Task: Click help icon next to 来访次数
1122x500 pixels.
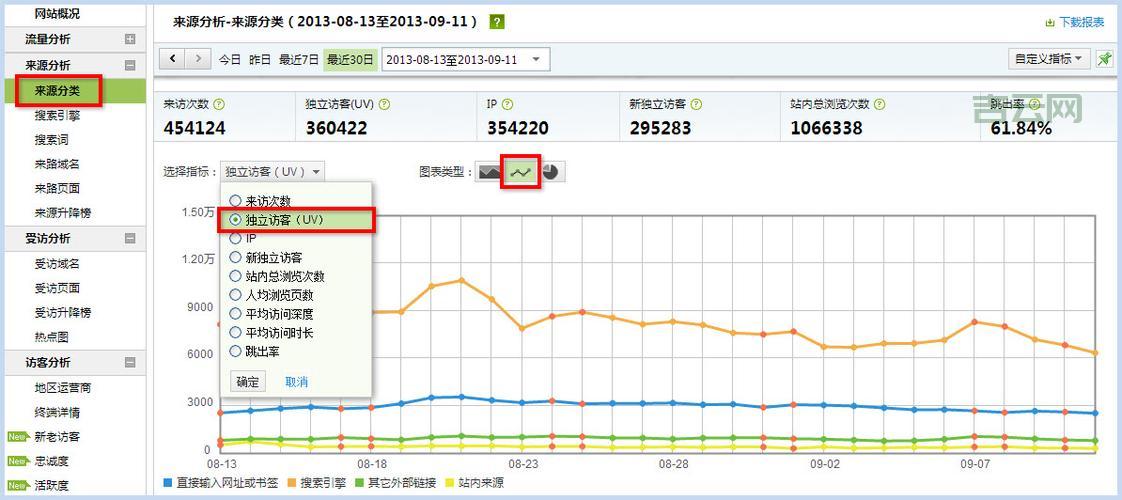Action: click(x=219, y=104)
